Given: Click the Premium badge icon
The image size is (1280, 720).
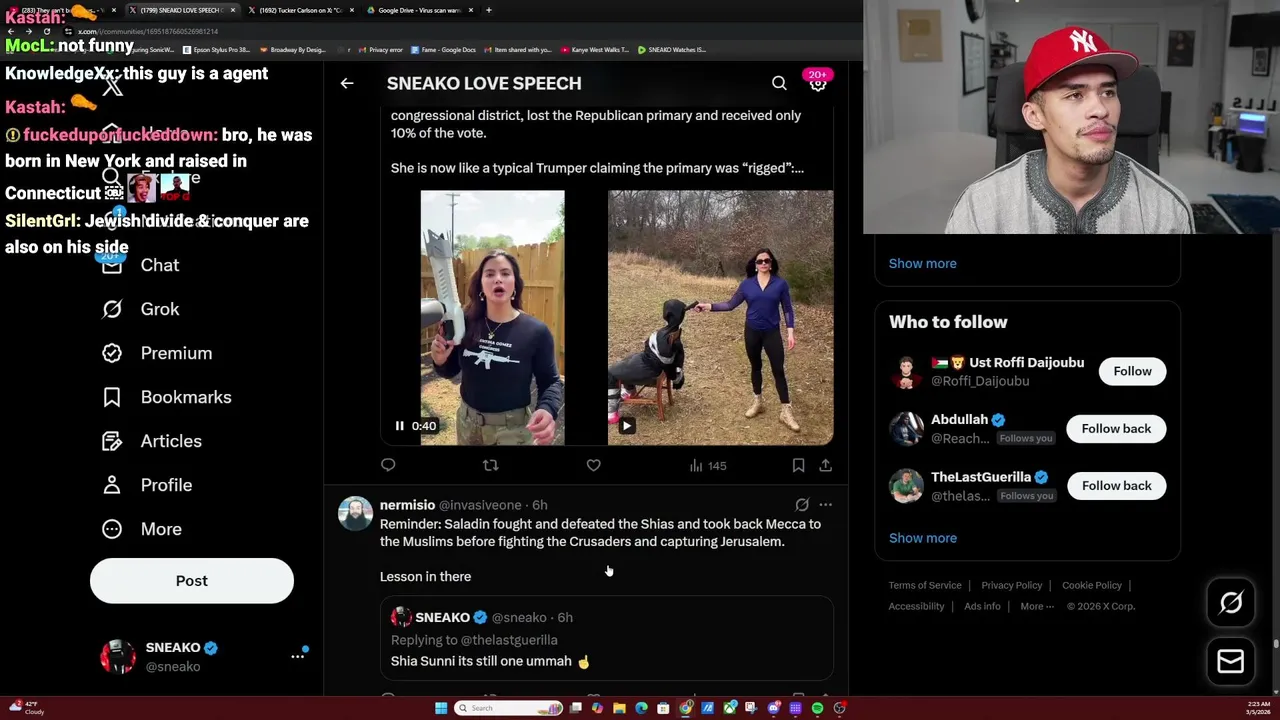Looking at the screenshot, I should [112, 353].
